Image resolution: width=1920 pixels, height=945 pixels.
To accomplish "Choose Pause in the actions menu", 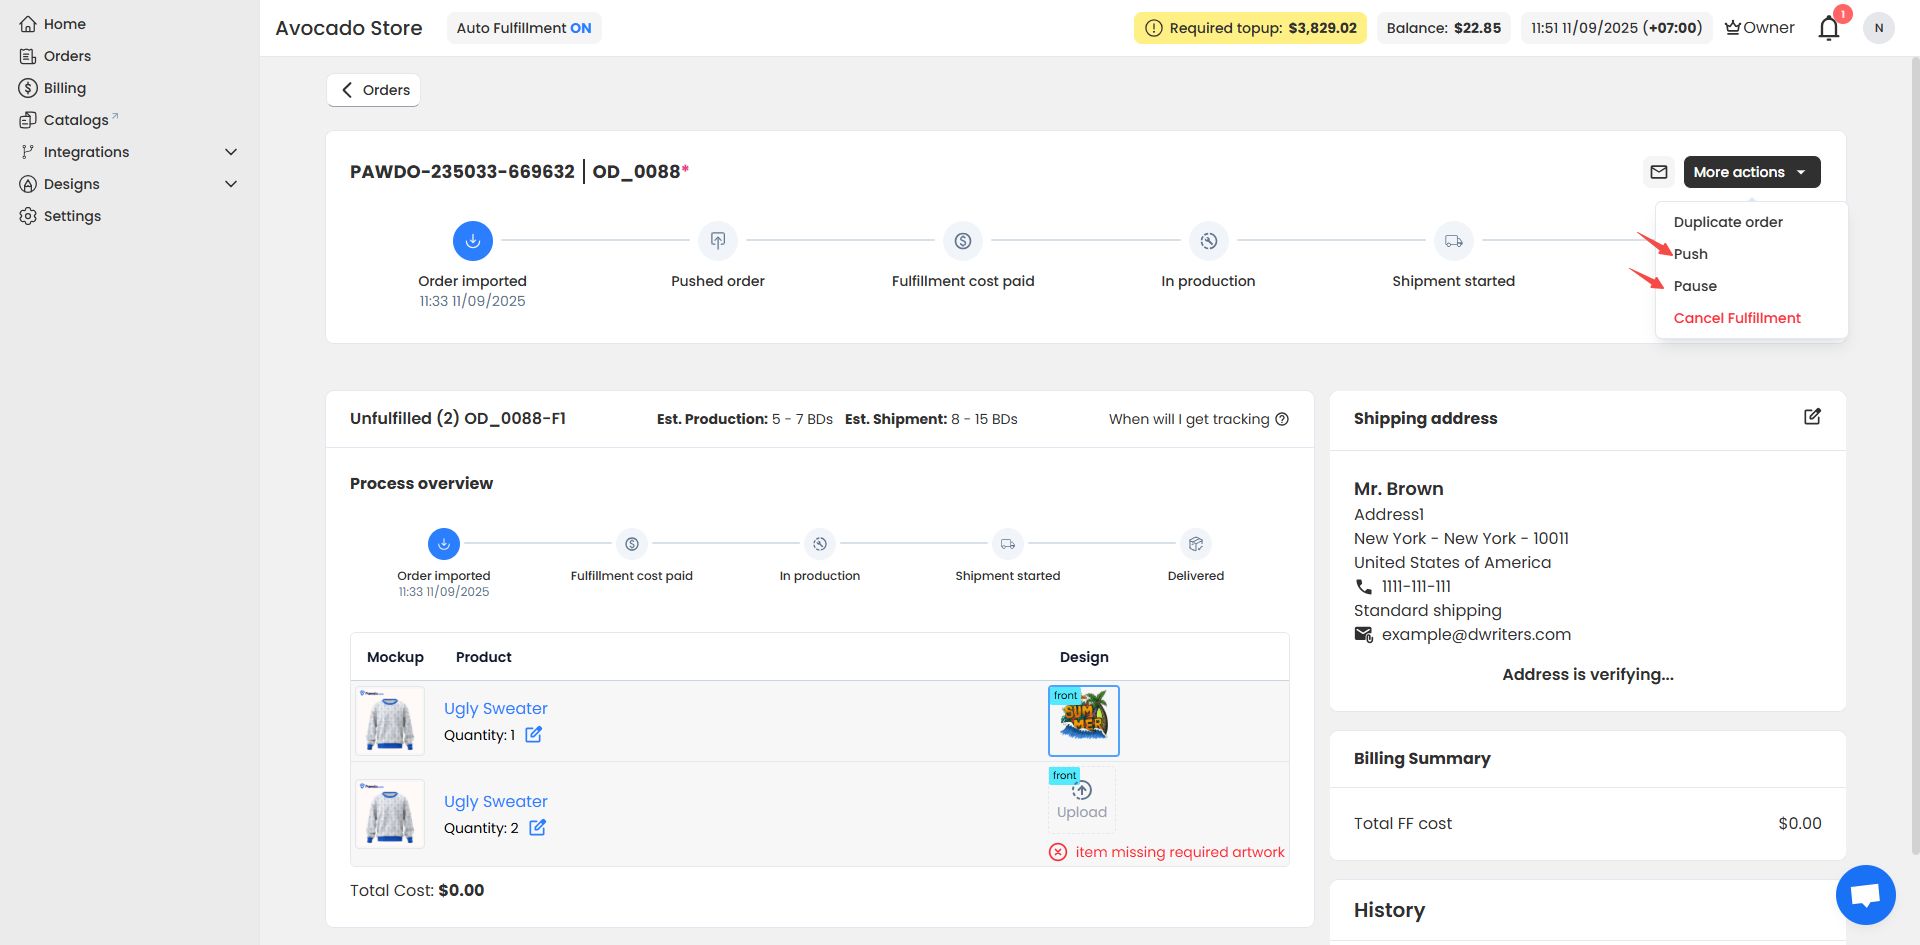I will click(1695, 286).
